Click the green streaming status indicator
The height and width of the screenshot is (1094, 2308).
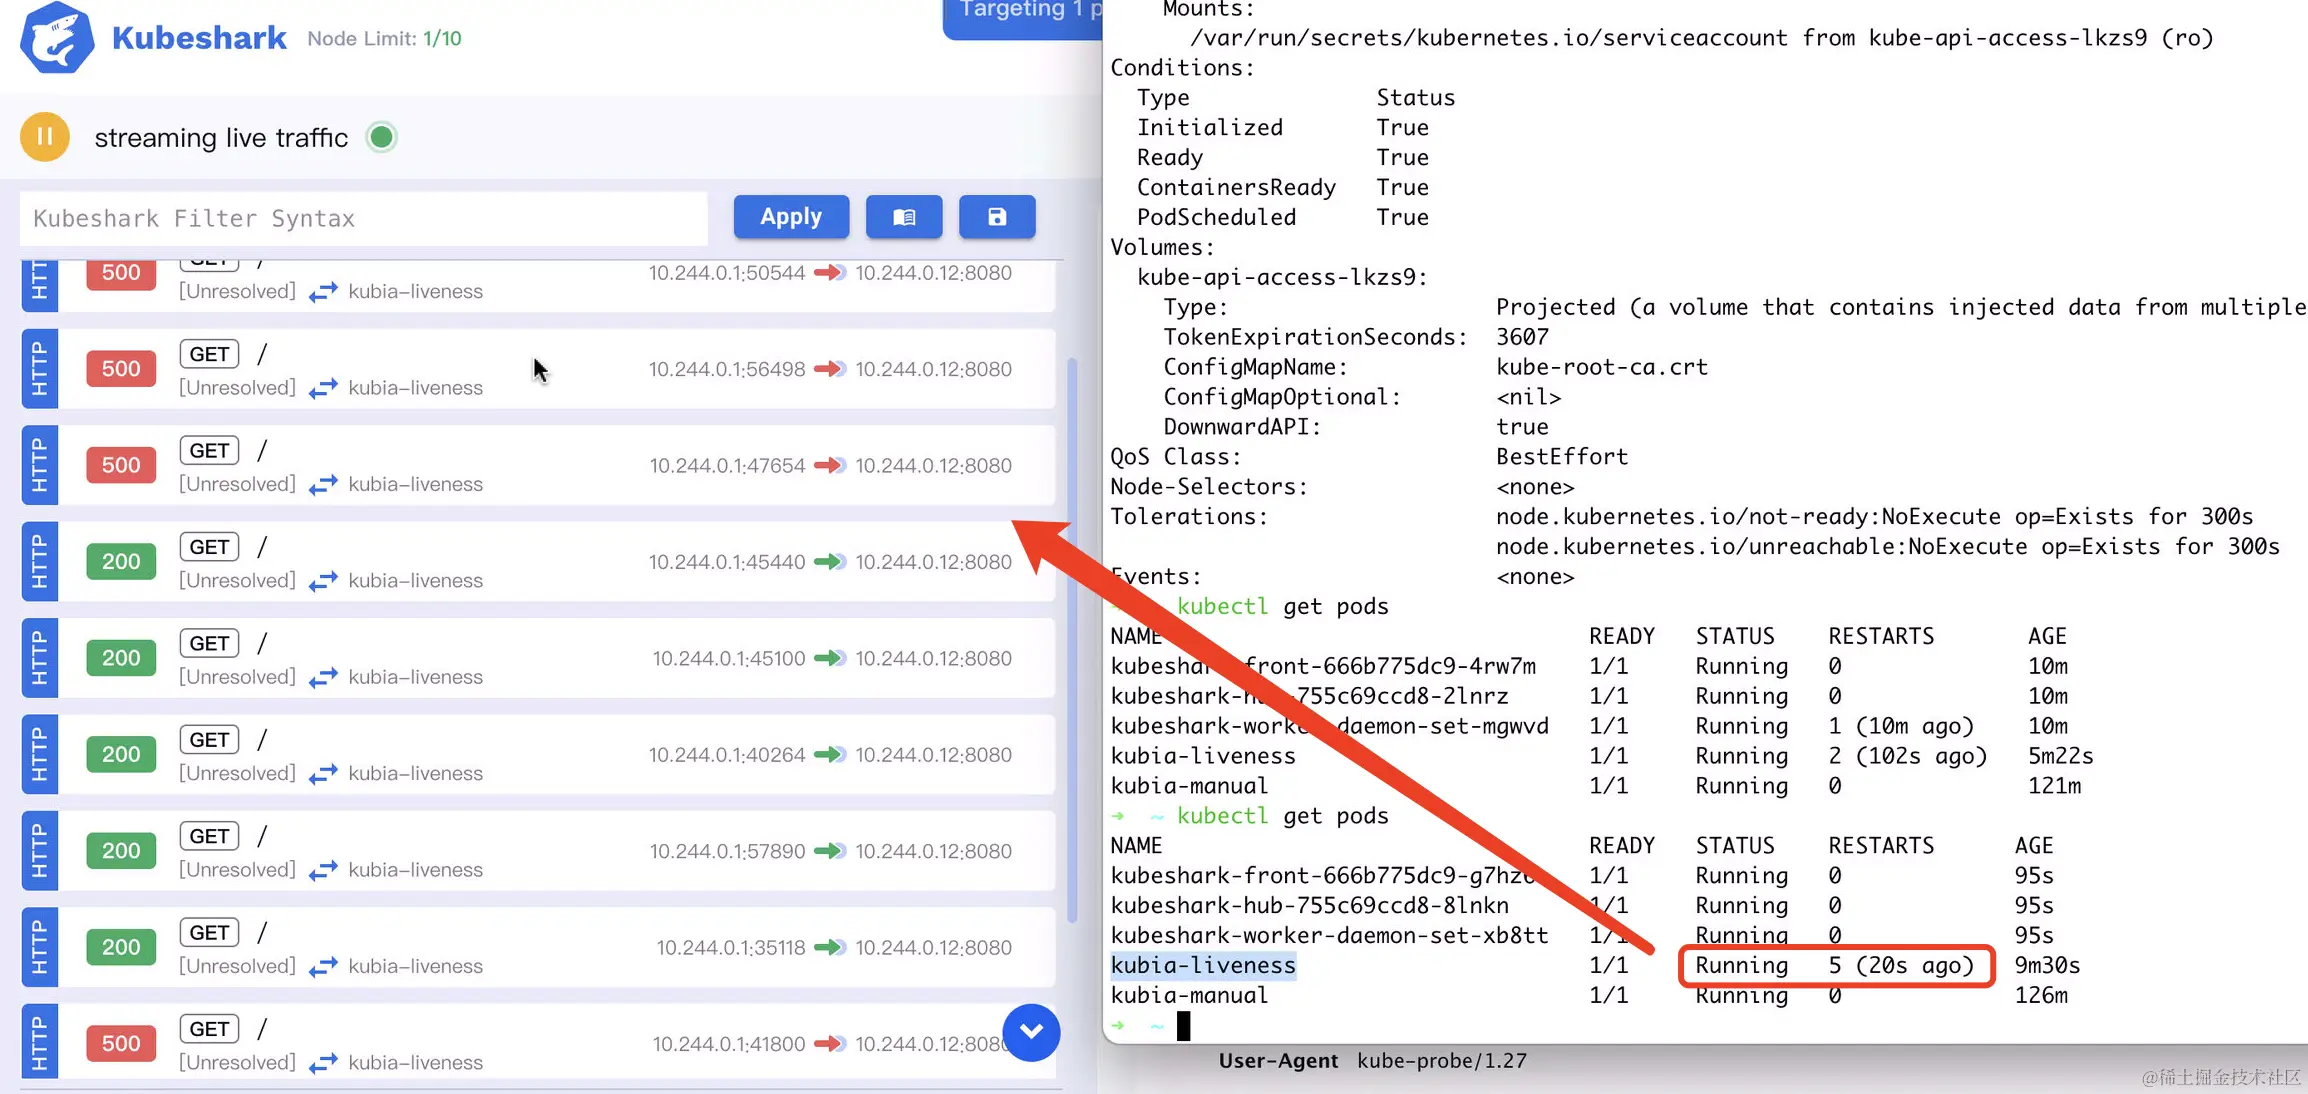click(381, 137)
